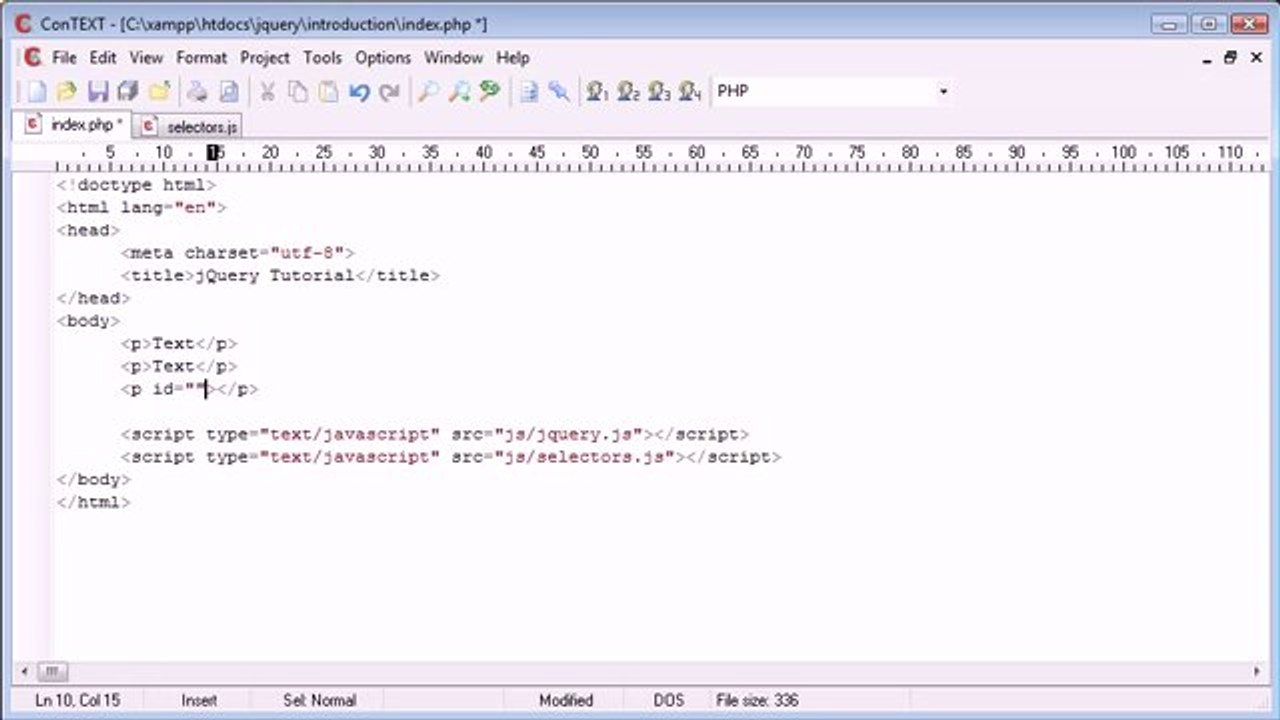Paste clipboard with the Paste icon
The height and width of the screenshot is (720, 1280).
pyautogui.click(x=328, y=92)
